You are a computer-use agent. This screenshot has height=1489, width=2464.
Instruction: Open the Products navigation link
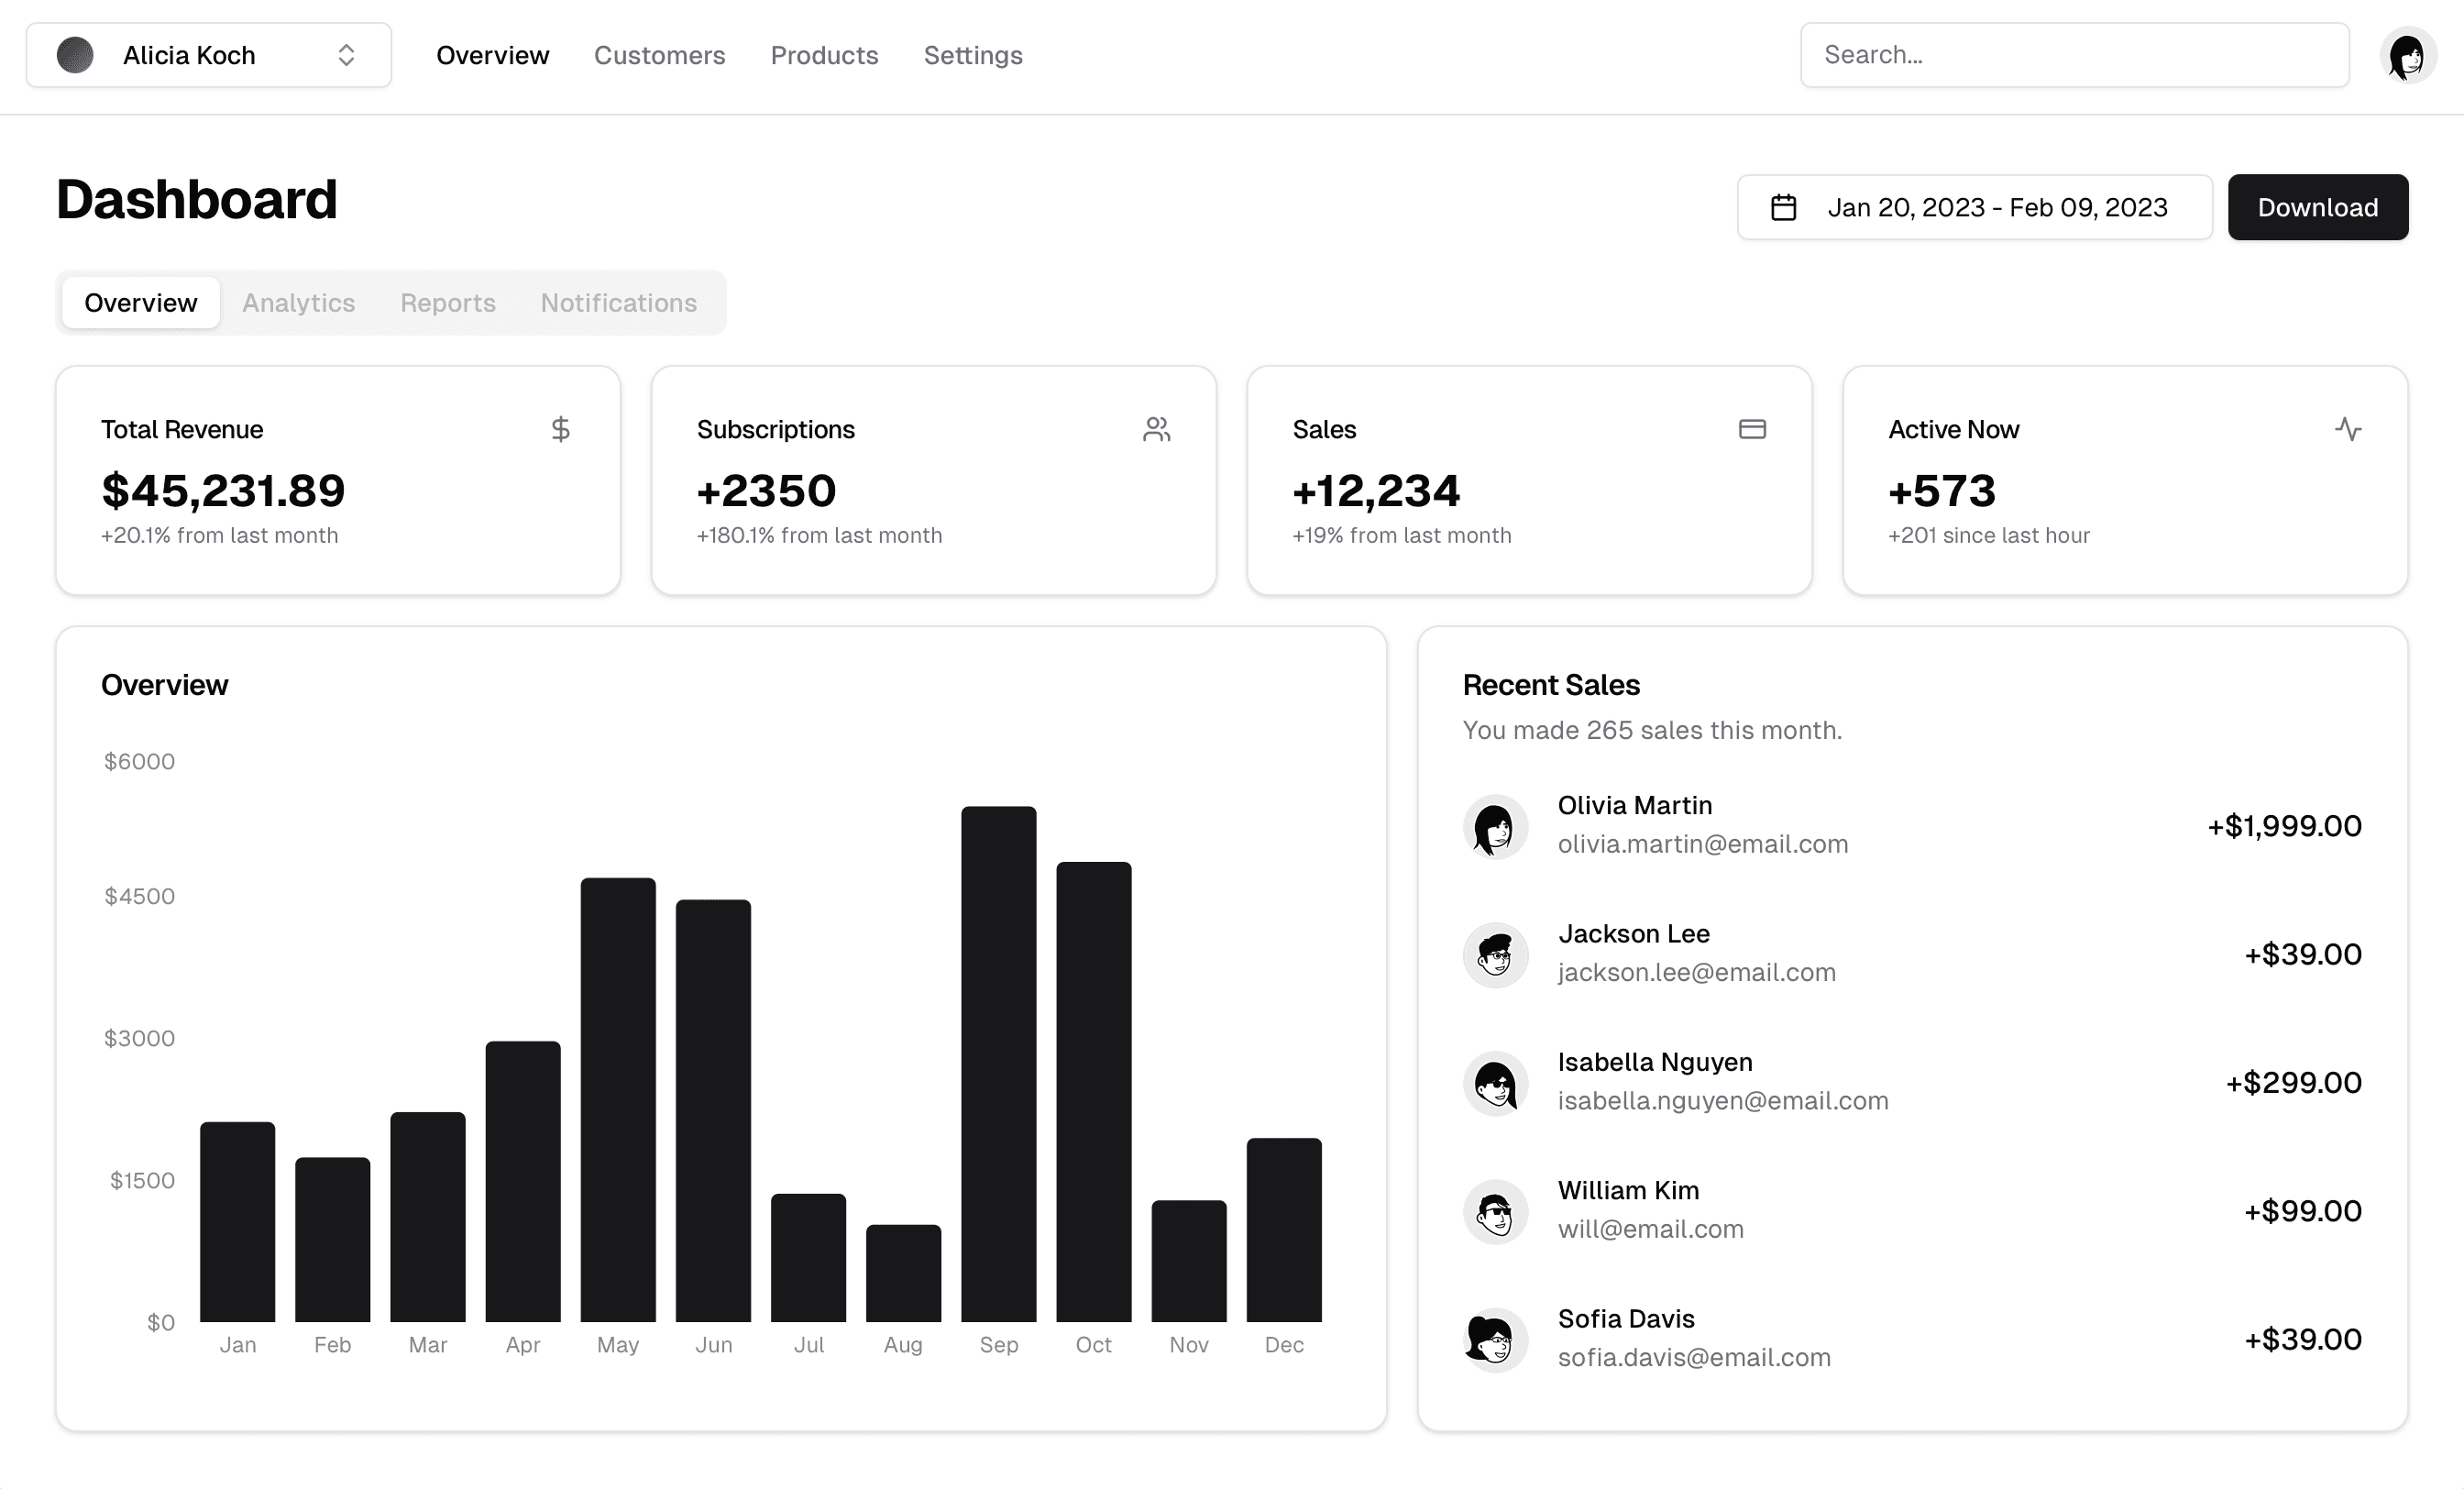[824, 55]
